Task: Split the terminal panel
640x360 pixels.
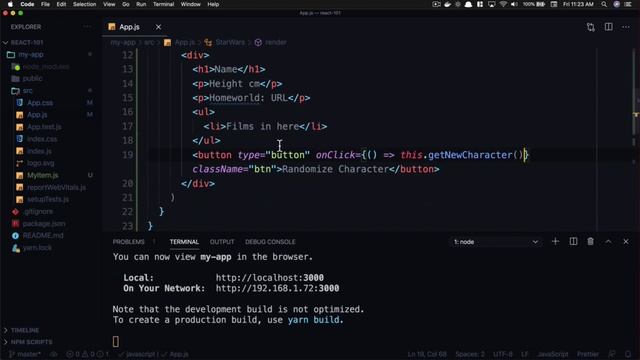Action: point(573,242)
